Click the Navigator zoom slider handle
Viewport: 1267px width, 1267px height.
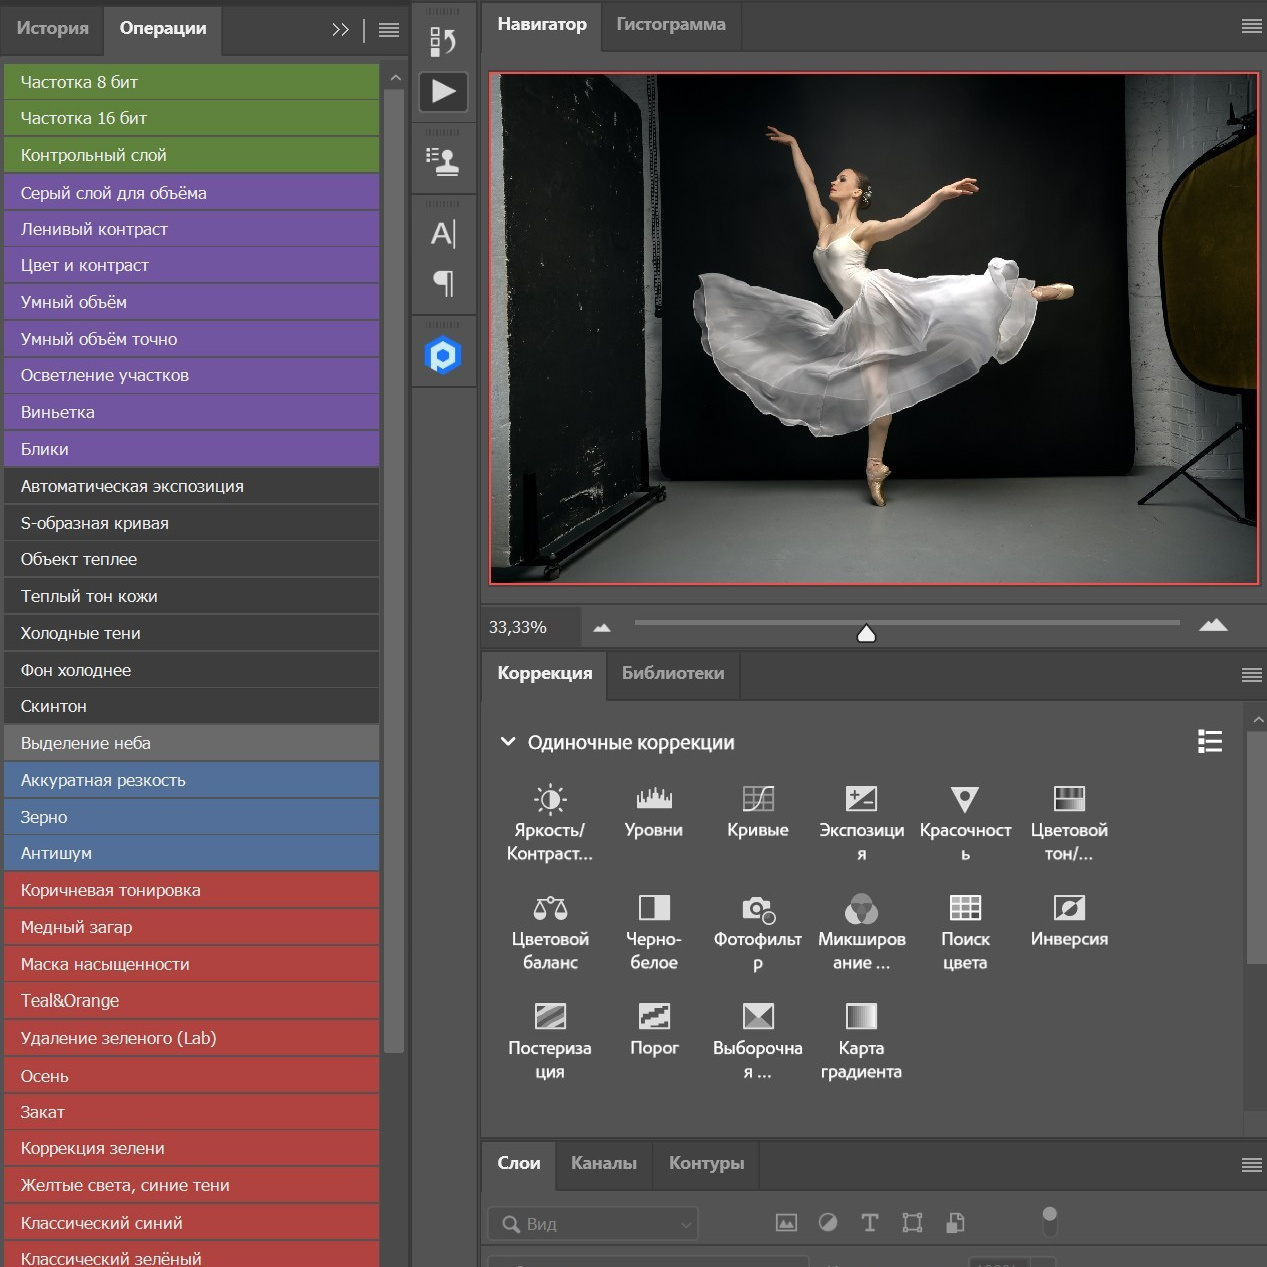point(866,633)
